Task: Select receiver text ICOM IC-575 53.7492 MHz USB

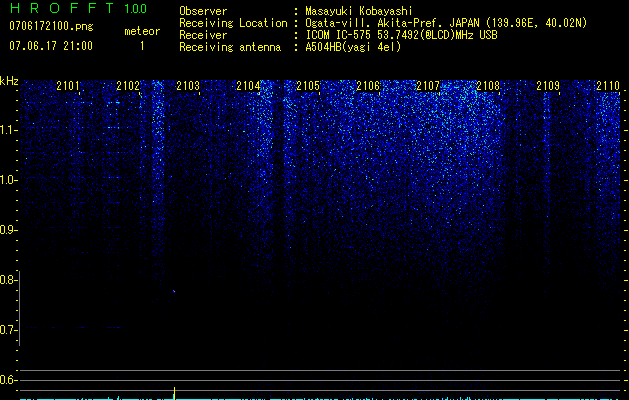Action: [401, 35]
